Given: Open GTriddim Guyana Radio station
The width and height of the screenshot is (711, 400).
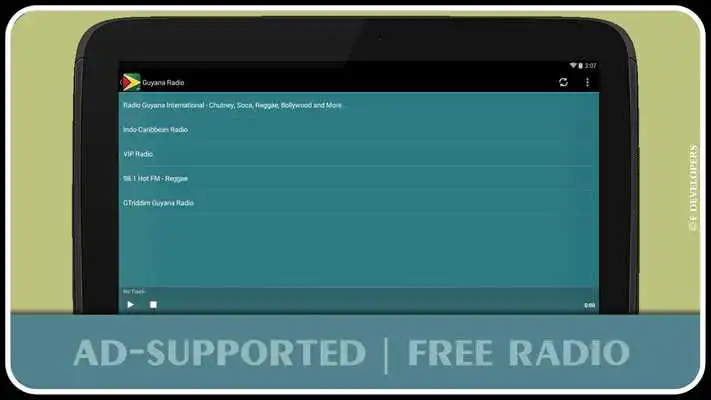Looking at the screenshot, I should [x=358, y=203].
